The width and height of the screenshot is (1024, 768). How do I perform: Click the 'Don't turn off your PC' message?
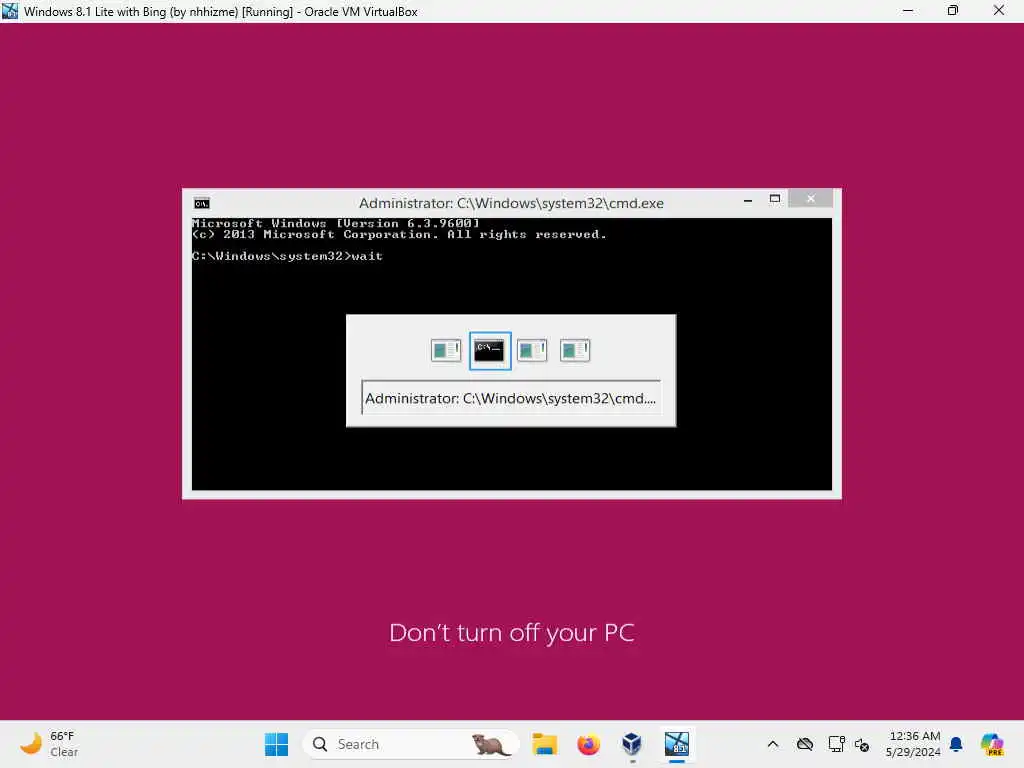pyautogui.click(x=511, y=633)
